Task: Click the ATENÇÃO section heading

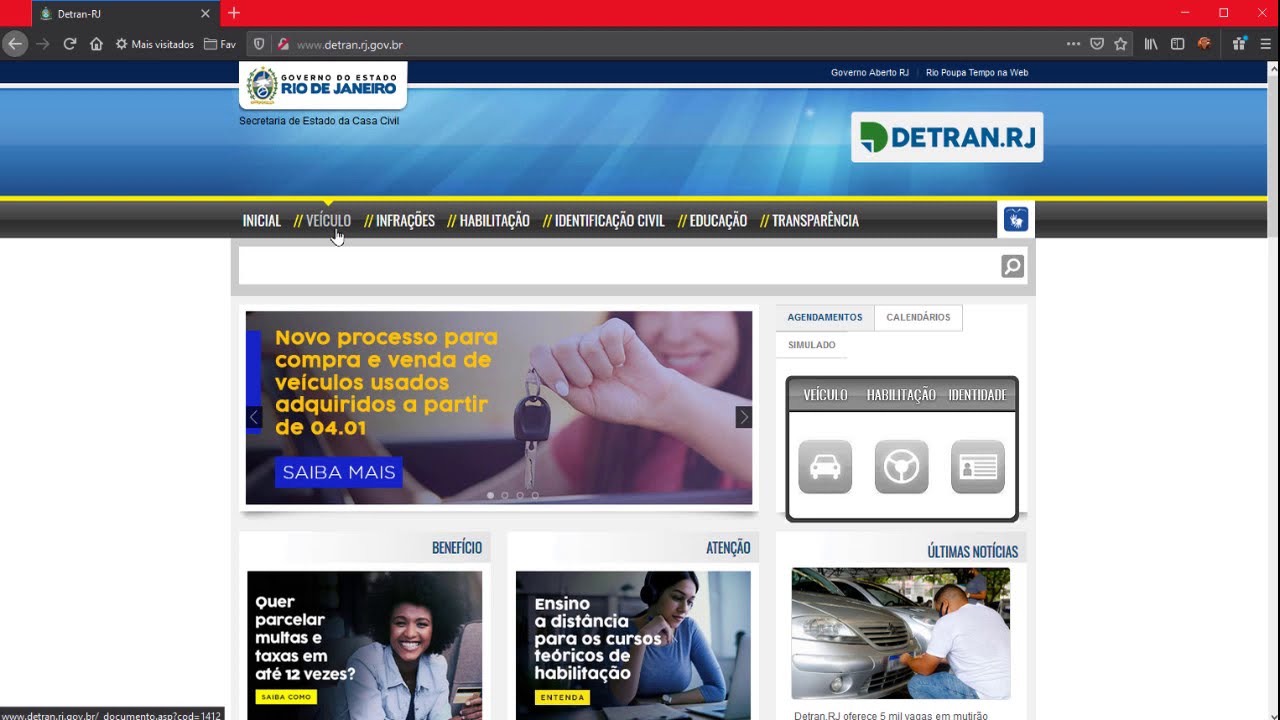Action: click(728, 548)
